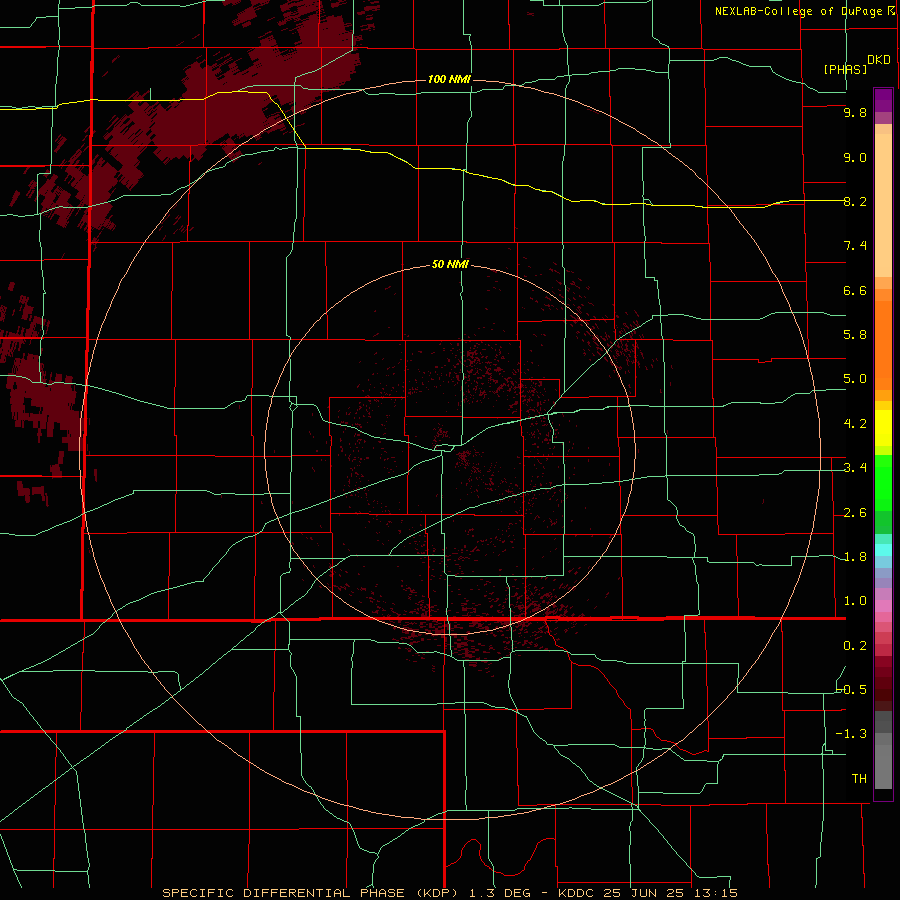This screenshot has height=900, width=900.
Task: Click the bright yellow band of the color bar
Action: pos(883,428)
